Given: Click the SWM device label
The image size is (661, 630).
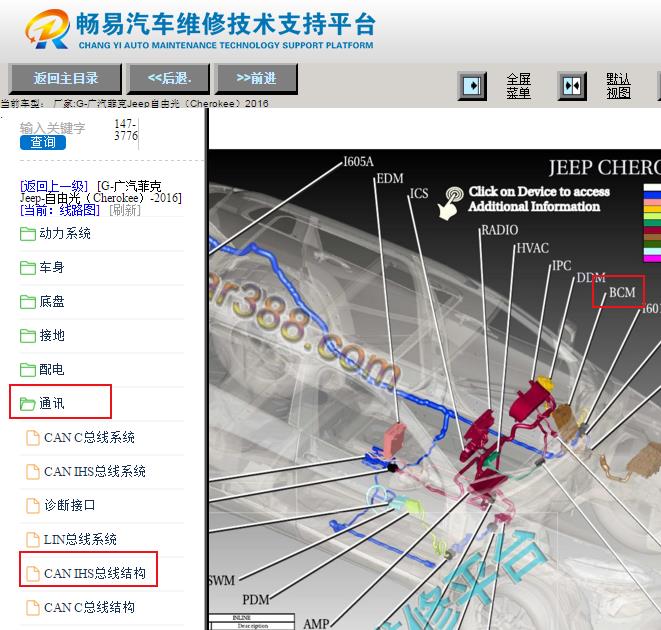Looking at the screenshot, I should pos(222,580).
